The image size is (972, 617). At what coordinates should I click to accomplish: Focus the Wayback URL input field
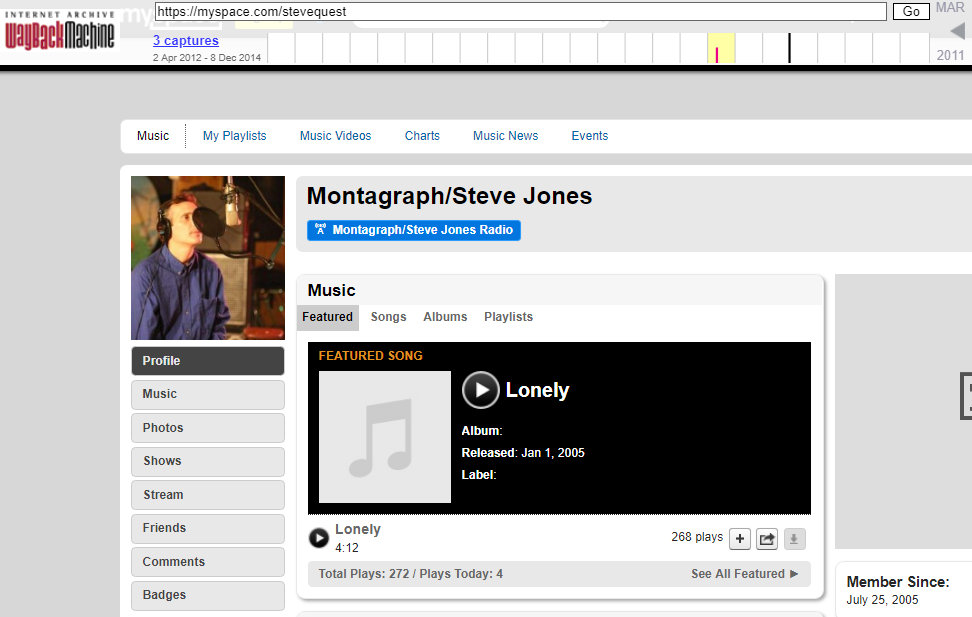520,11
